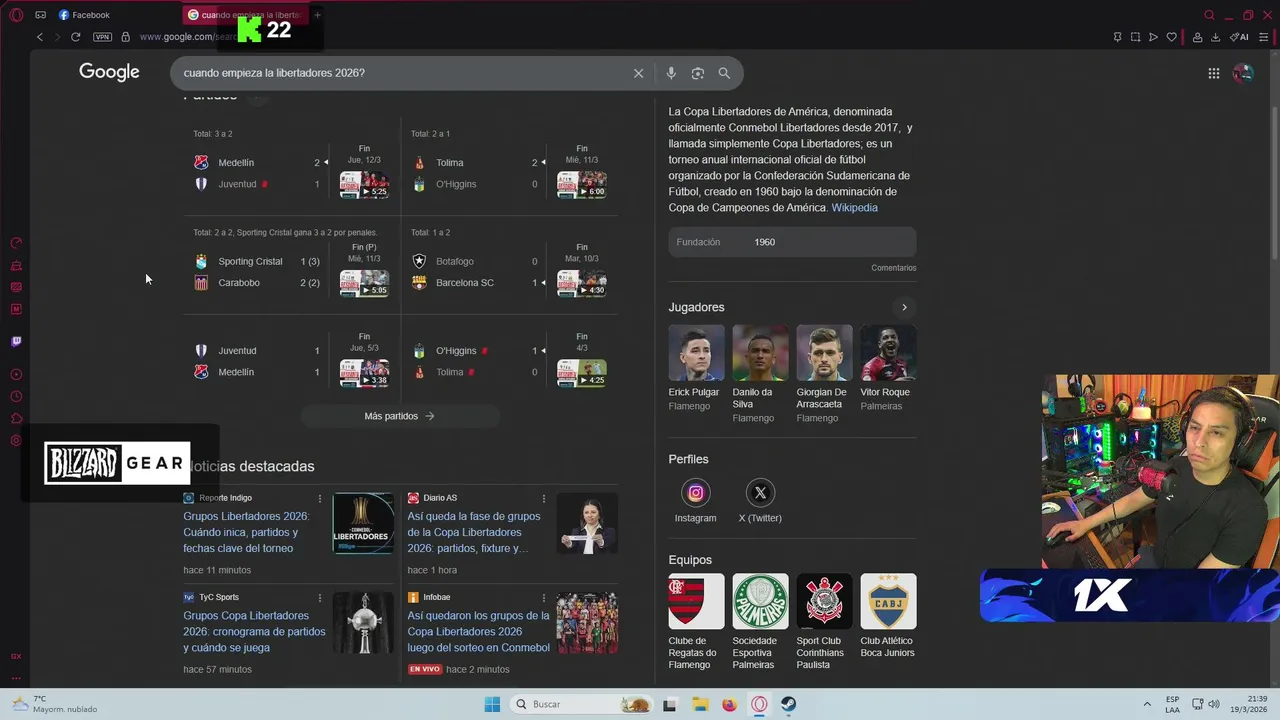Open the Instagram profile
Screen dimensions: 1280x720
(695, 502)
